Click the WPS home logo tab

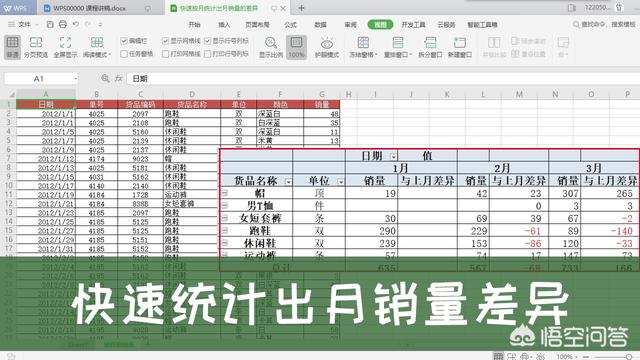coord(15,8)
